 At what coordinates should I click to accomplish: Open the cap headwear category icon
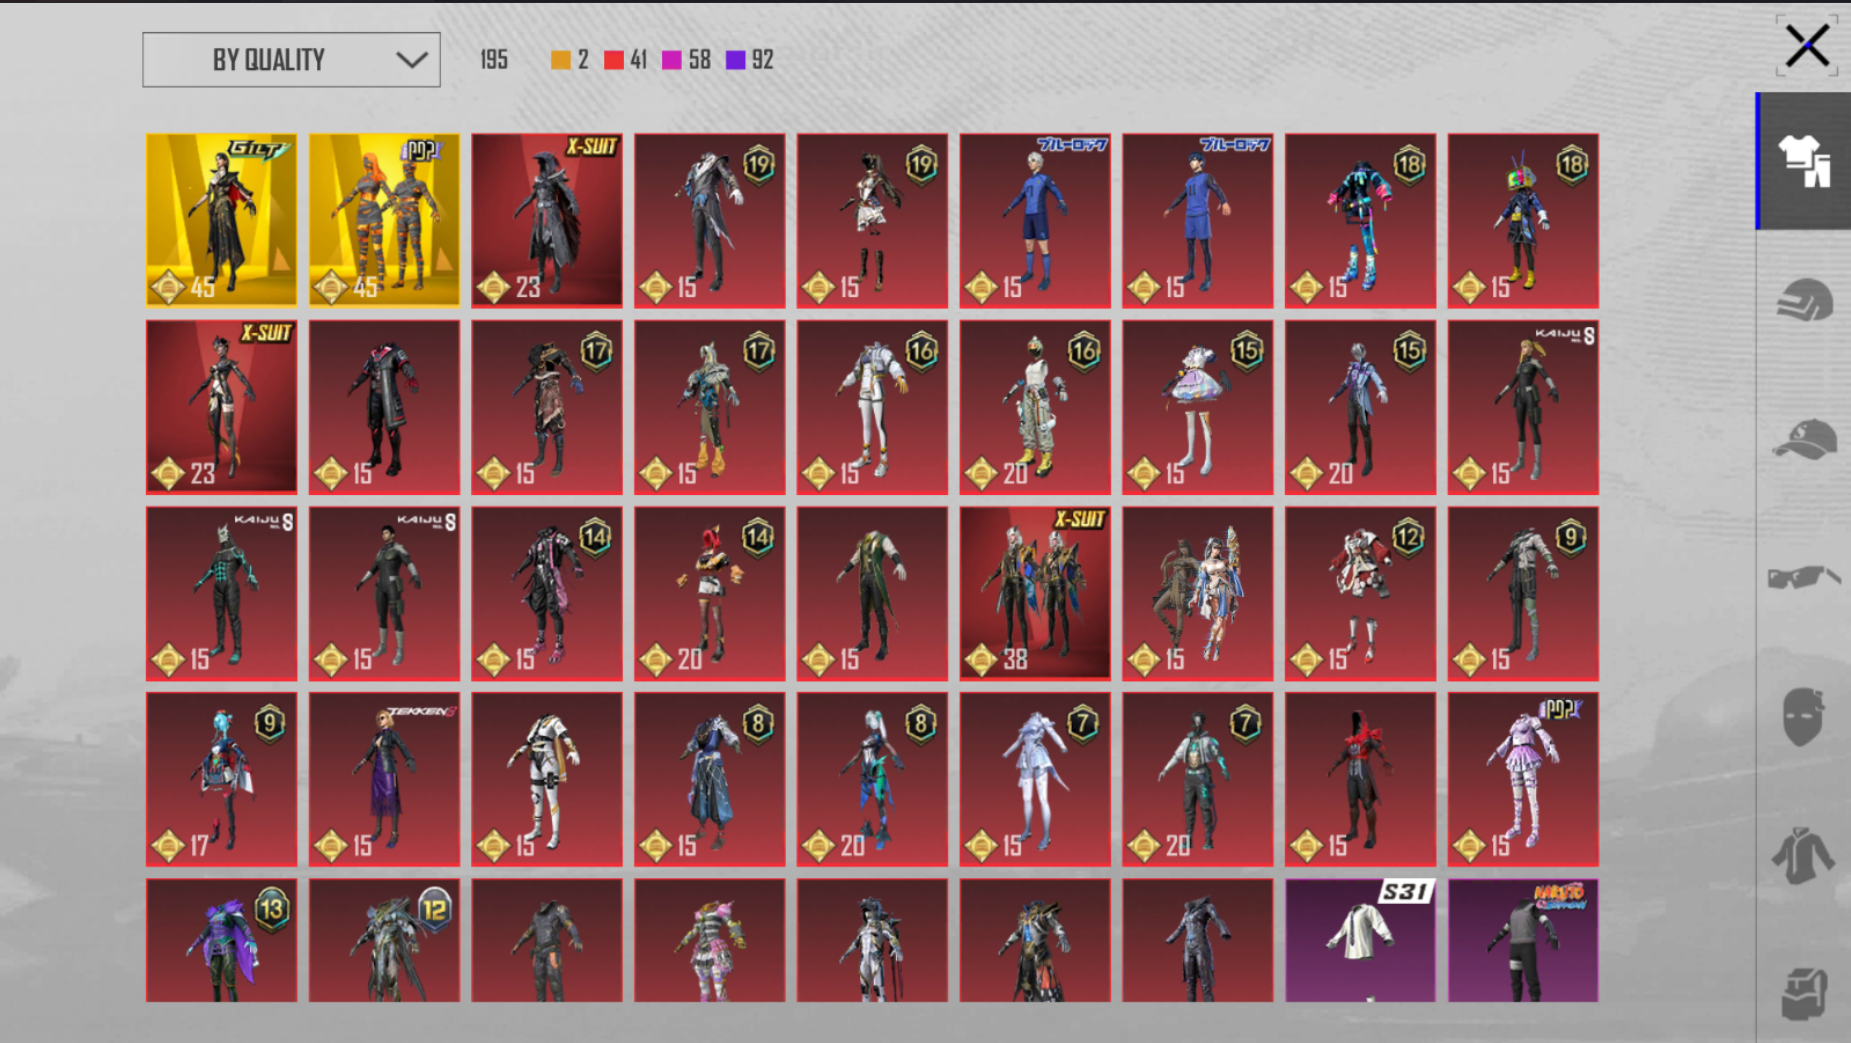click(x=1805, y=439)
